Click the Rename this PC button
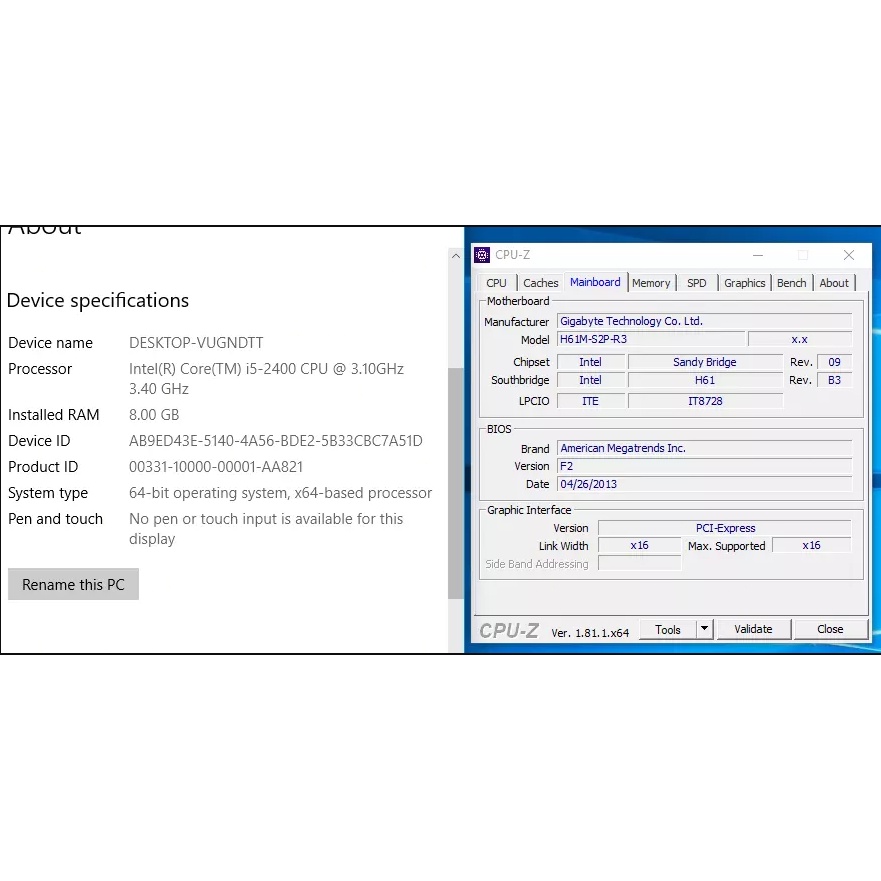This screenshot has width=881, height=881. [73, 585]
